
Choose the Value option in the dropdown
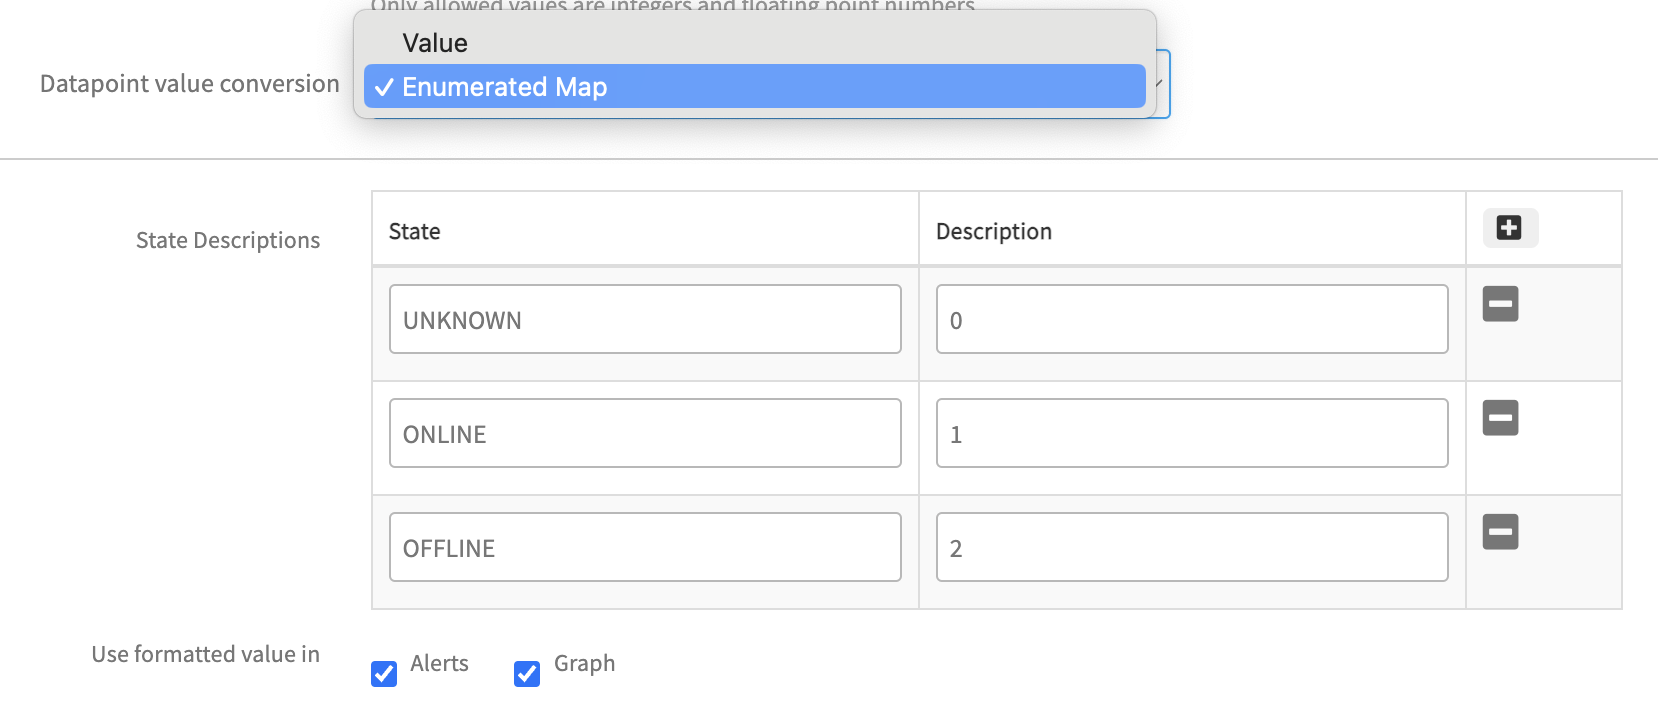[x=435, y=43]
